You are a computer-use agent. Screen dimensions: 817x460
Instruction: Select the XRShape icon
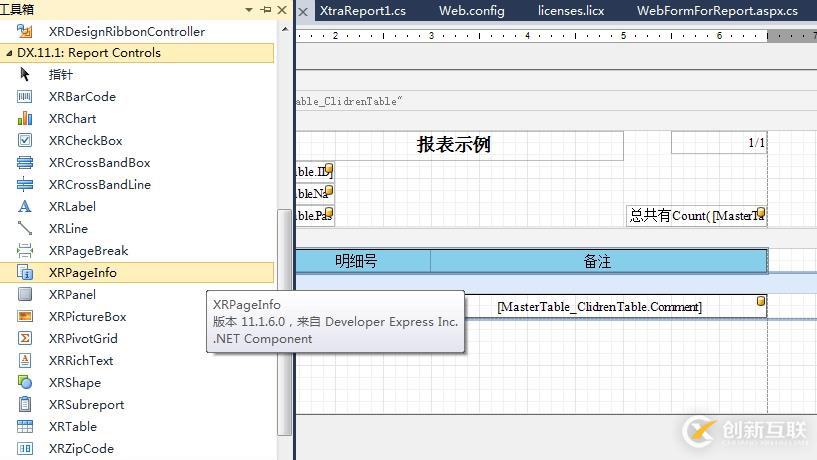pos(24,382)
